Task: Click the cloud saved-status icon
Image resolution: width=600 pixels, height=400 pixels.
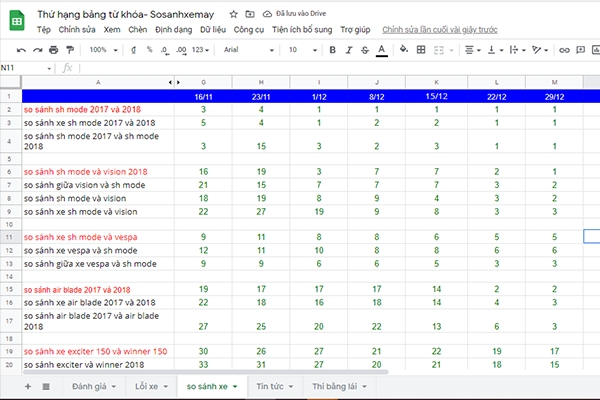Action: click(x=267, y=14)
